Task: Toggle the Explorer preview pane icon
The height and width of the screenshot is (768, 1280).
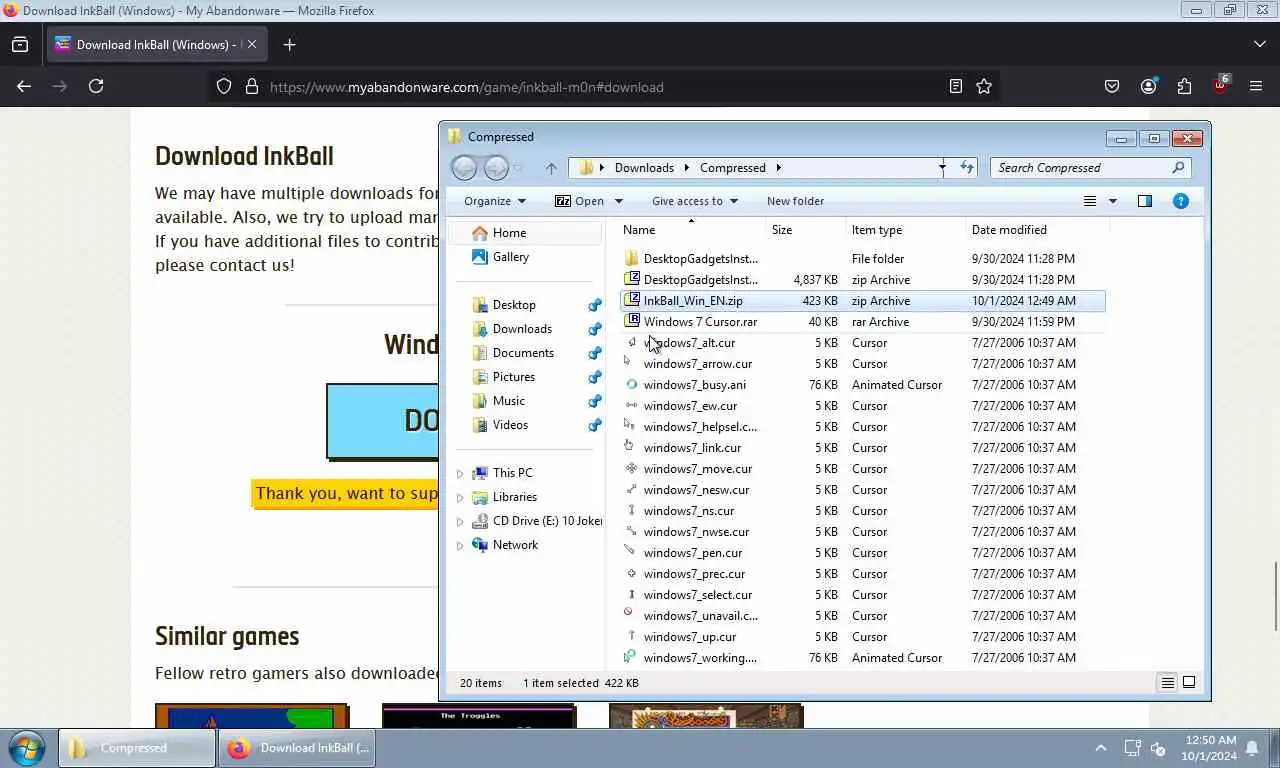Action: coord(1145,201)
